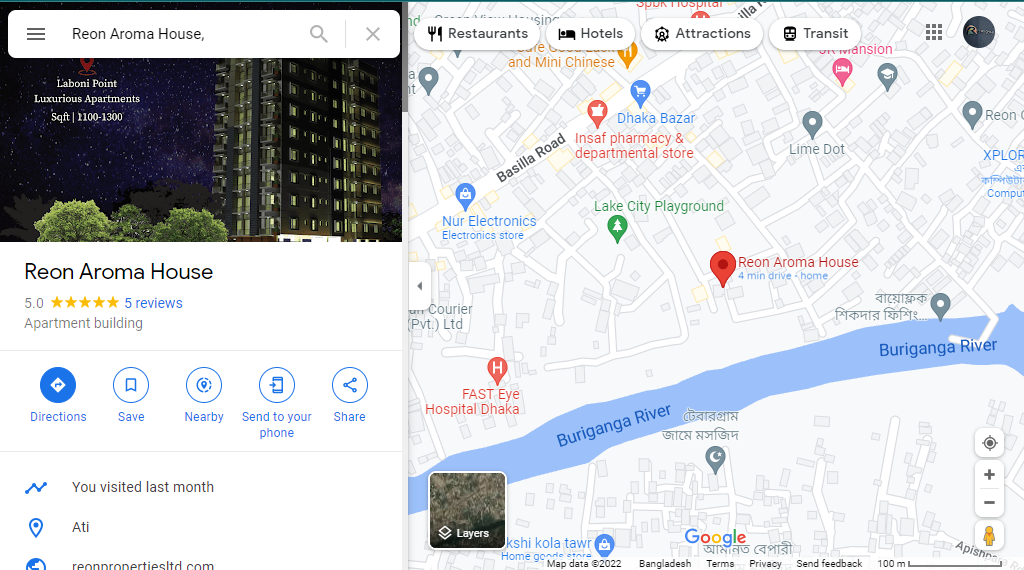Clear the search with the X button
This screenshot has width=1024, height=570.
373,34
